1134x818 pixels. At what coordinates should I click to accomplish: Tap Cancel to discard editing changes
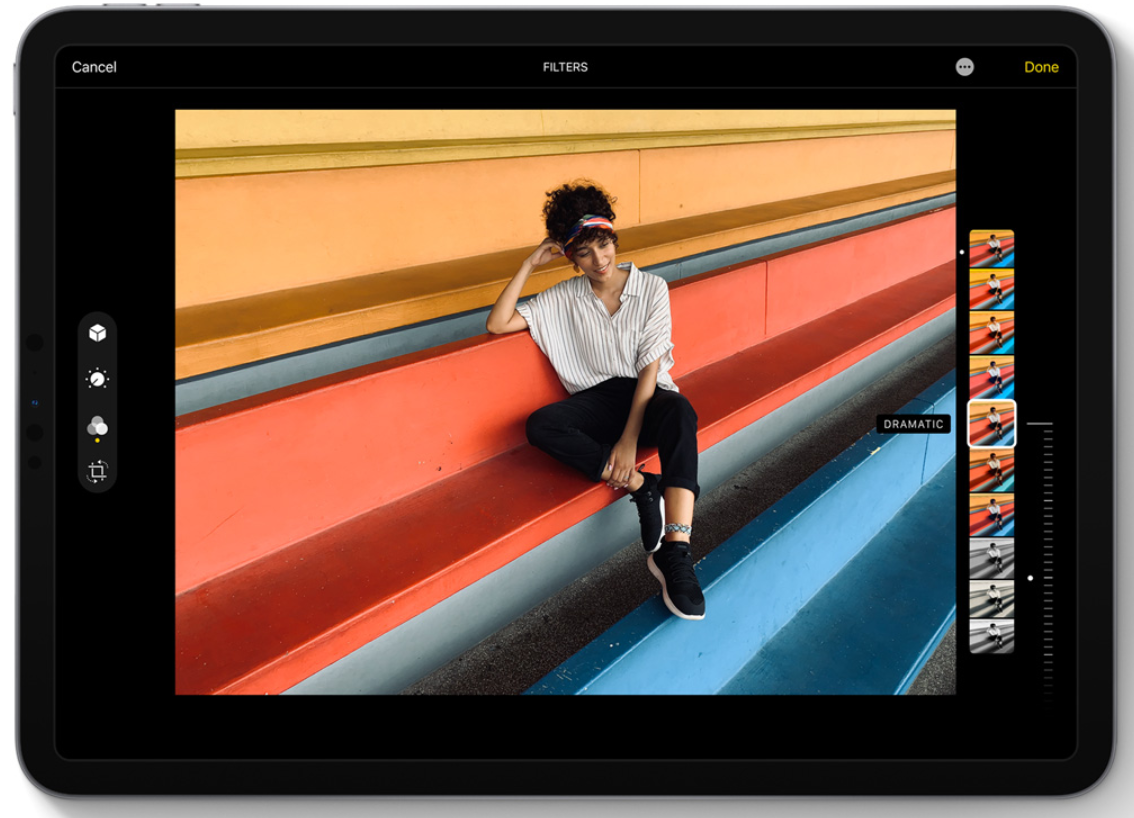point(94,67)
